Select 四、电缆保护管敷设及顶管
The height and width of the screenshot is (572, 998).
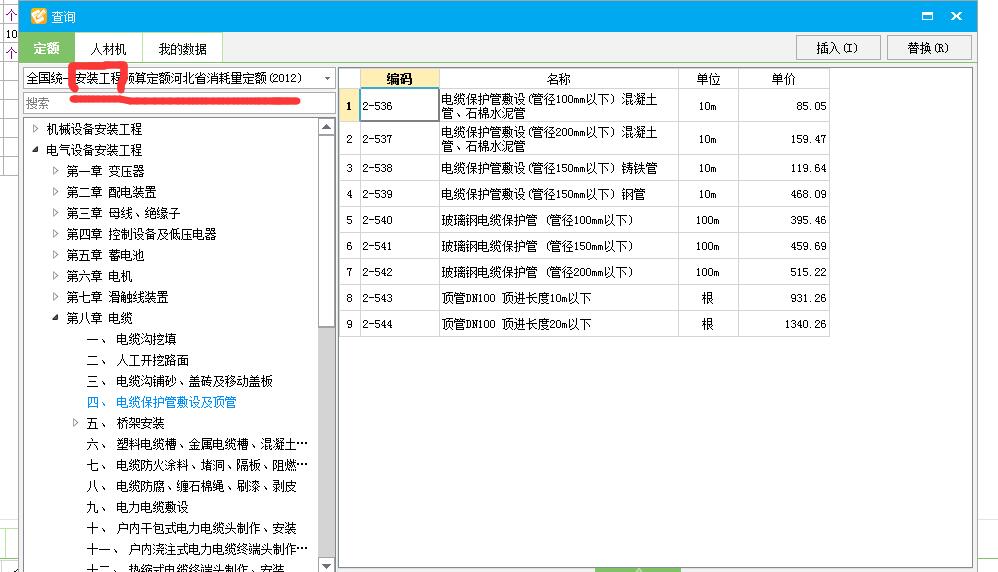(x=162, y=402)
